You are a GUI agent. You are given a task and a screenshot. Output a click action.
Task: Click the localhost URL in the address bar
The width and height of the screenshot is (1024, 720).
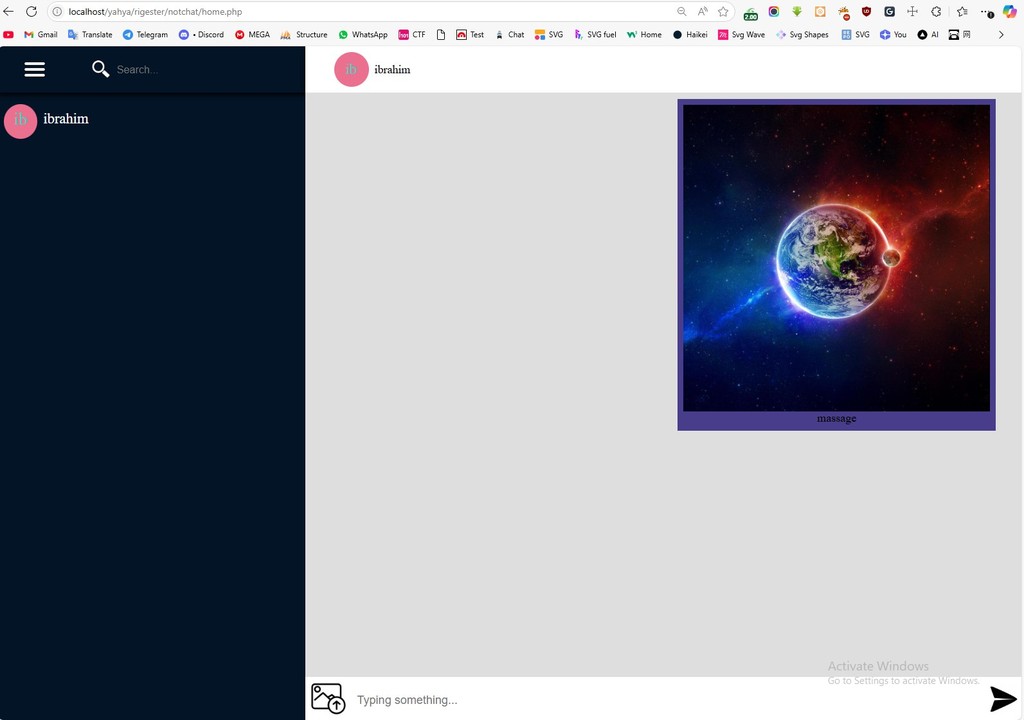(155, 12)
